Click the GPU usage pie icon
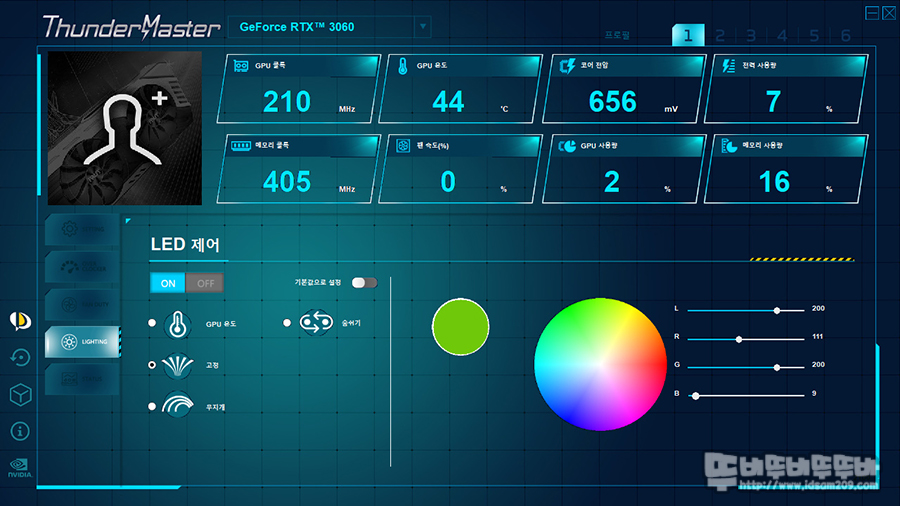Image resolution: width=900 pixels, height=506 pixels. point(567,146)
